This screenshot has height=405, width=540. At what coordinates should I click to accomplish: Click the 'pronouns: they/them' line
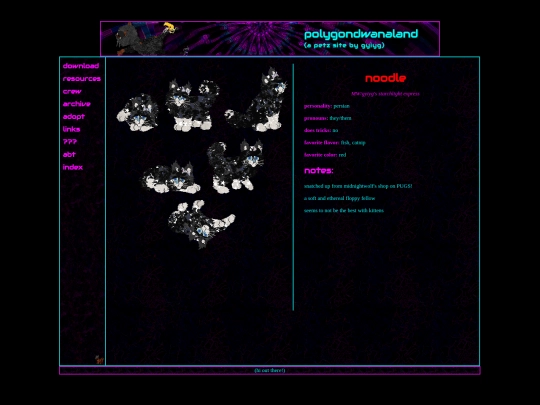coord(328,118)
